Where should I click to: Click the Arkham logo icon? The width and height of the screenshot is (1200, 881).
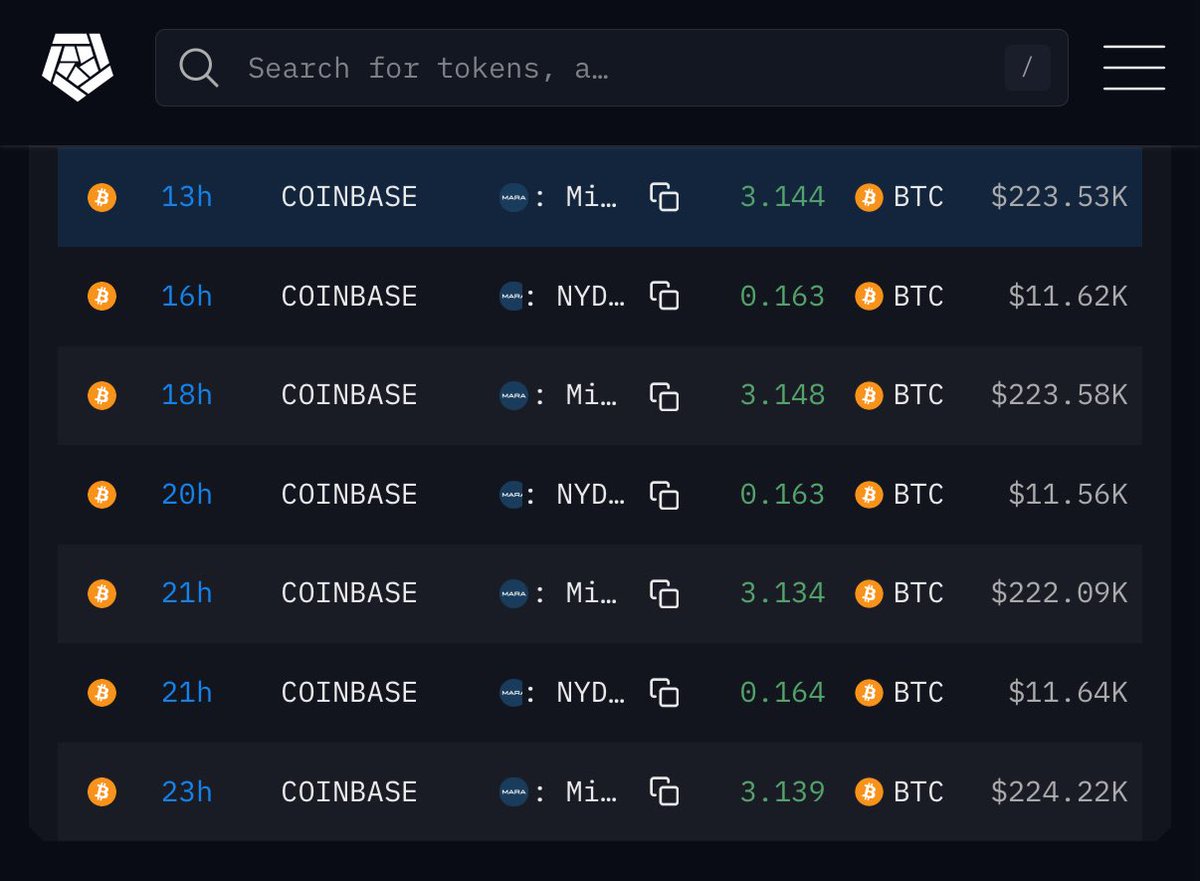77,67
